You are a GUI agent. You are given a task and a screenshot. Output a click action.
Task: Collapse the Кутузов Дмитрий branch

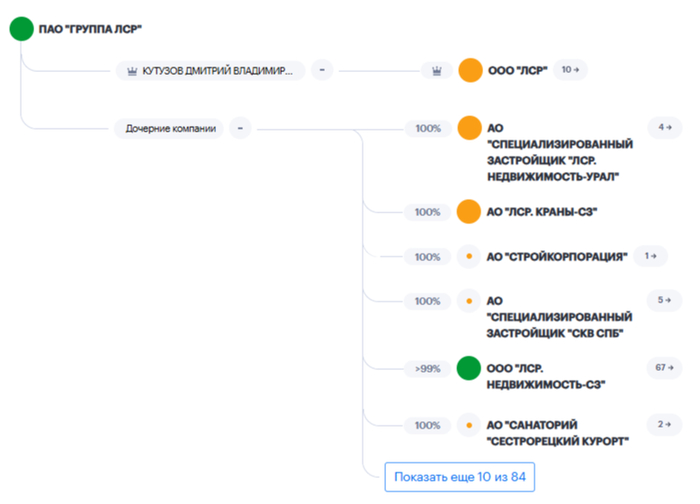click(x=322, y=70)
